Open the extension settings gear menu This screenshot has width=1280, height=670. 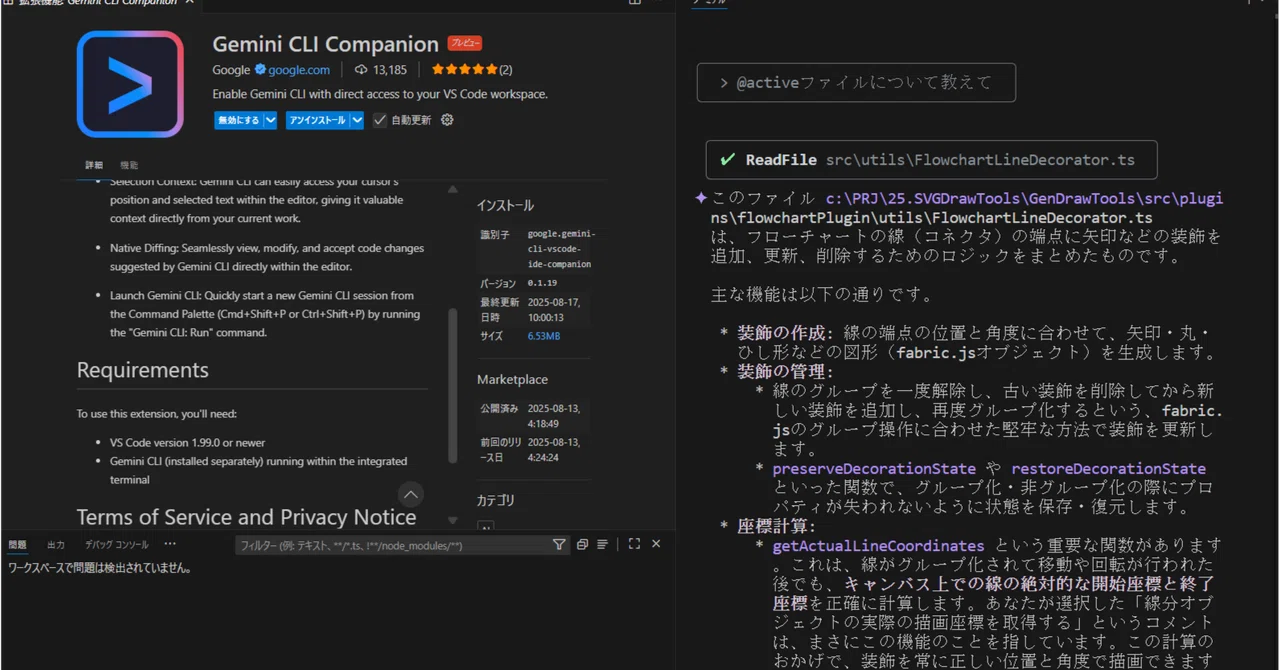pyautogui.click(x=447, y=120)
